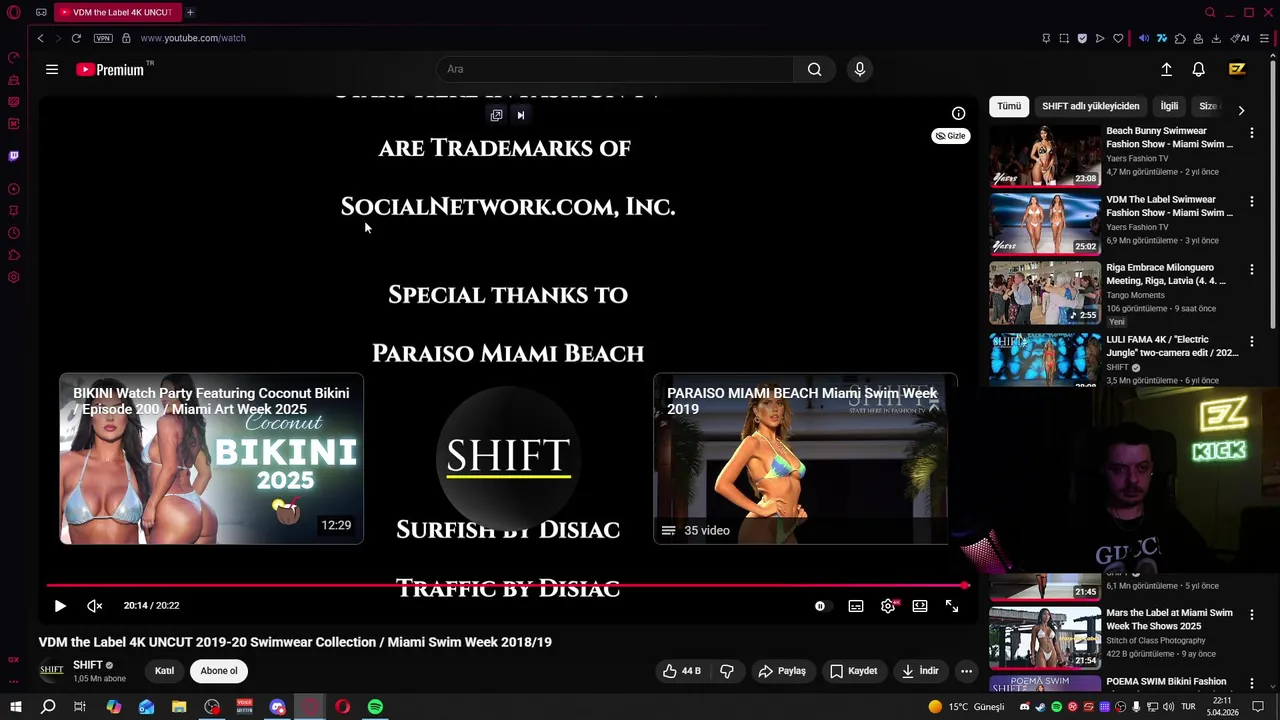Screen dimensions: 1280x720
Task: Play the video with the play button
Action: pyautogui.click(x=60, y=606)
